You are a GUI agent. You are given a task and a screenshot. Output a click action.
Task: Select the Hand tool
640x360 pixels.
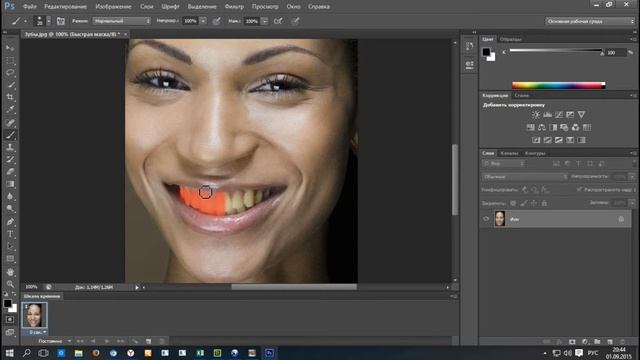coord(10,272)
